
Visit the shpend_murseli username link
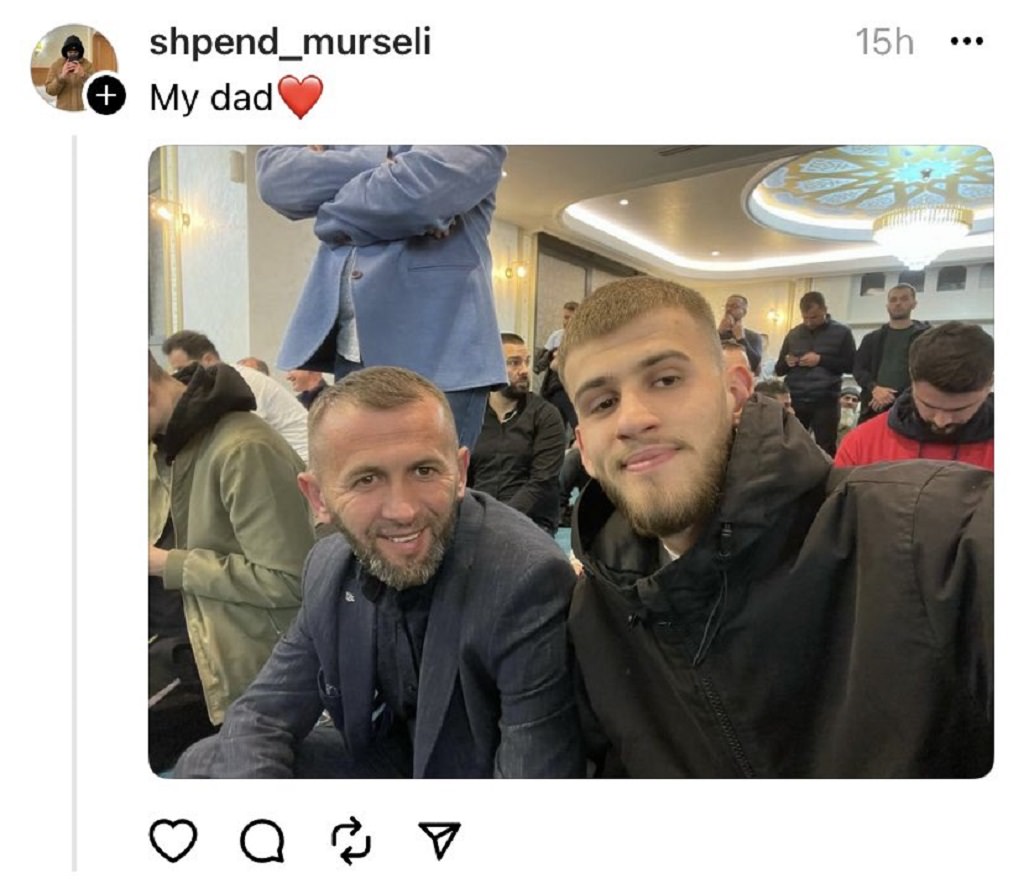coord(290,42)
